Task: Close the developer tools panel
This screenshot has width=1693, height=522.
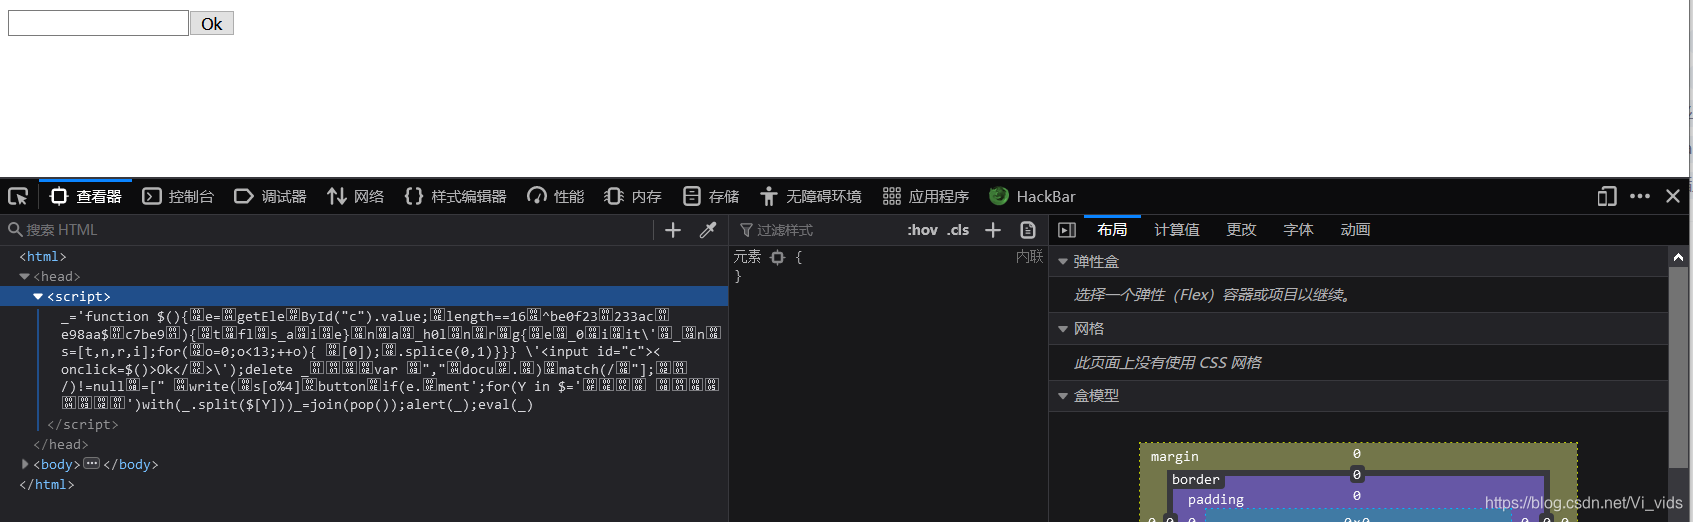Action: click(1673, 196)
